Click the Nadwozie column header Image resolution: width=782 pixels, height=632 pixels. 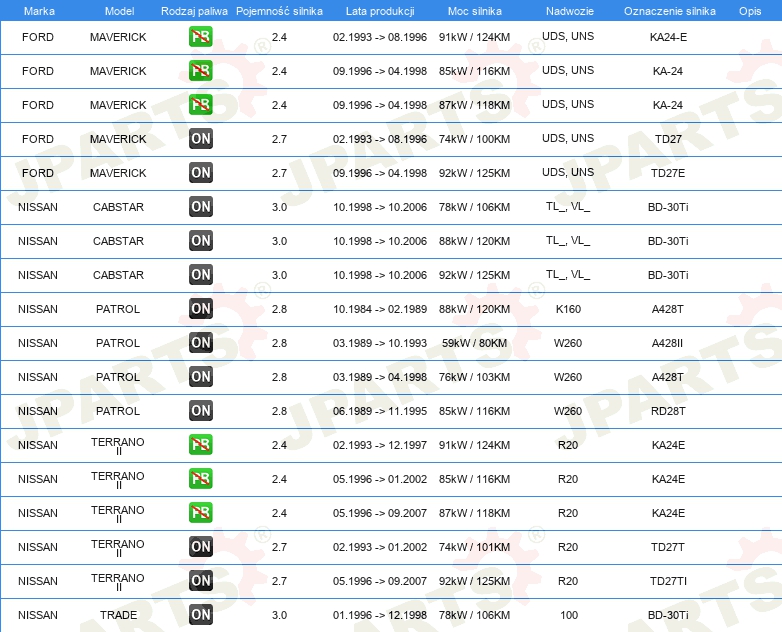tap(570, 11)
